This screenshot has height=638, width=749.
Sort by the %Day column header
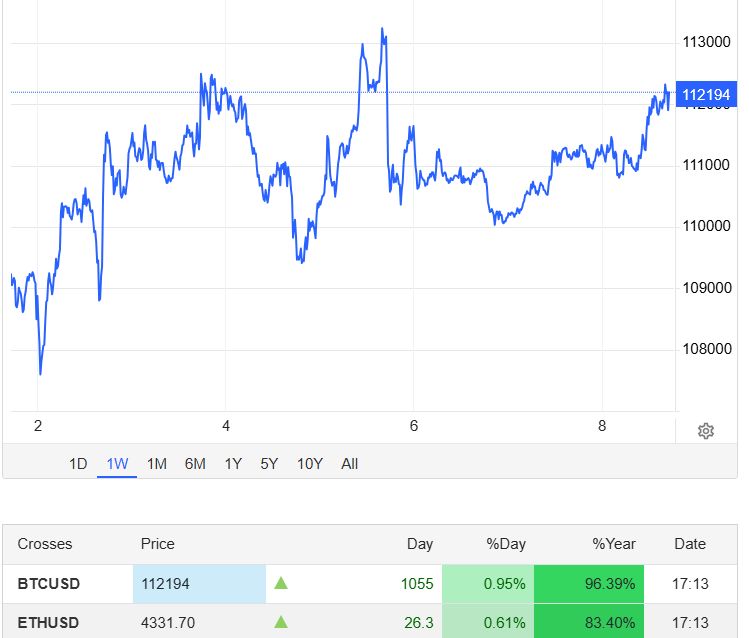click(x=506, y=544)
